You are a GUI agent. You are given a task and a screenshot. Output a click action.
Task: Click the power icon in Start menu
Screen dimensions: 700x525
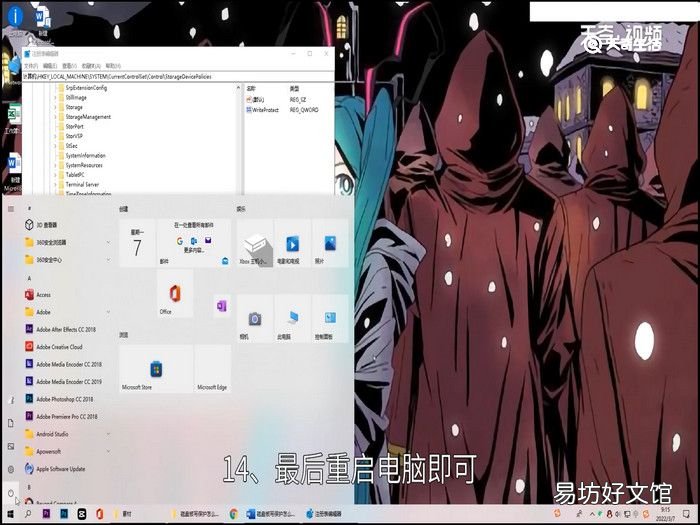(11, 493)
